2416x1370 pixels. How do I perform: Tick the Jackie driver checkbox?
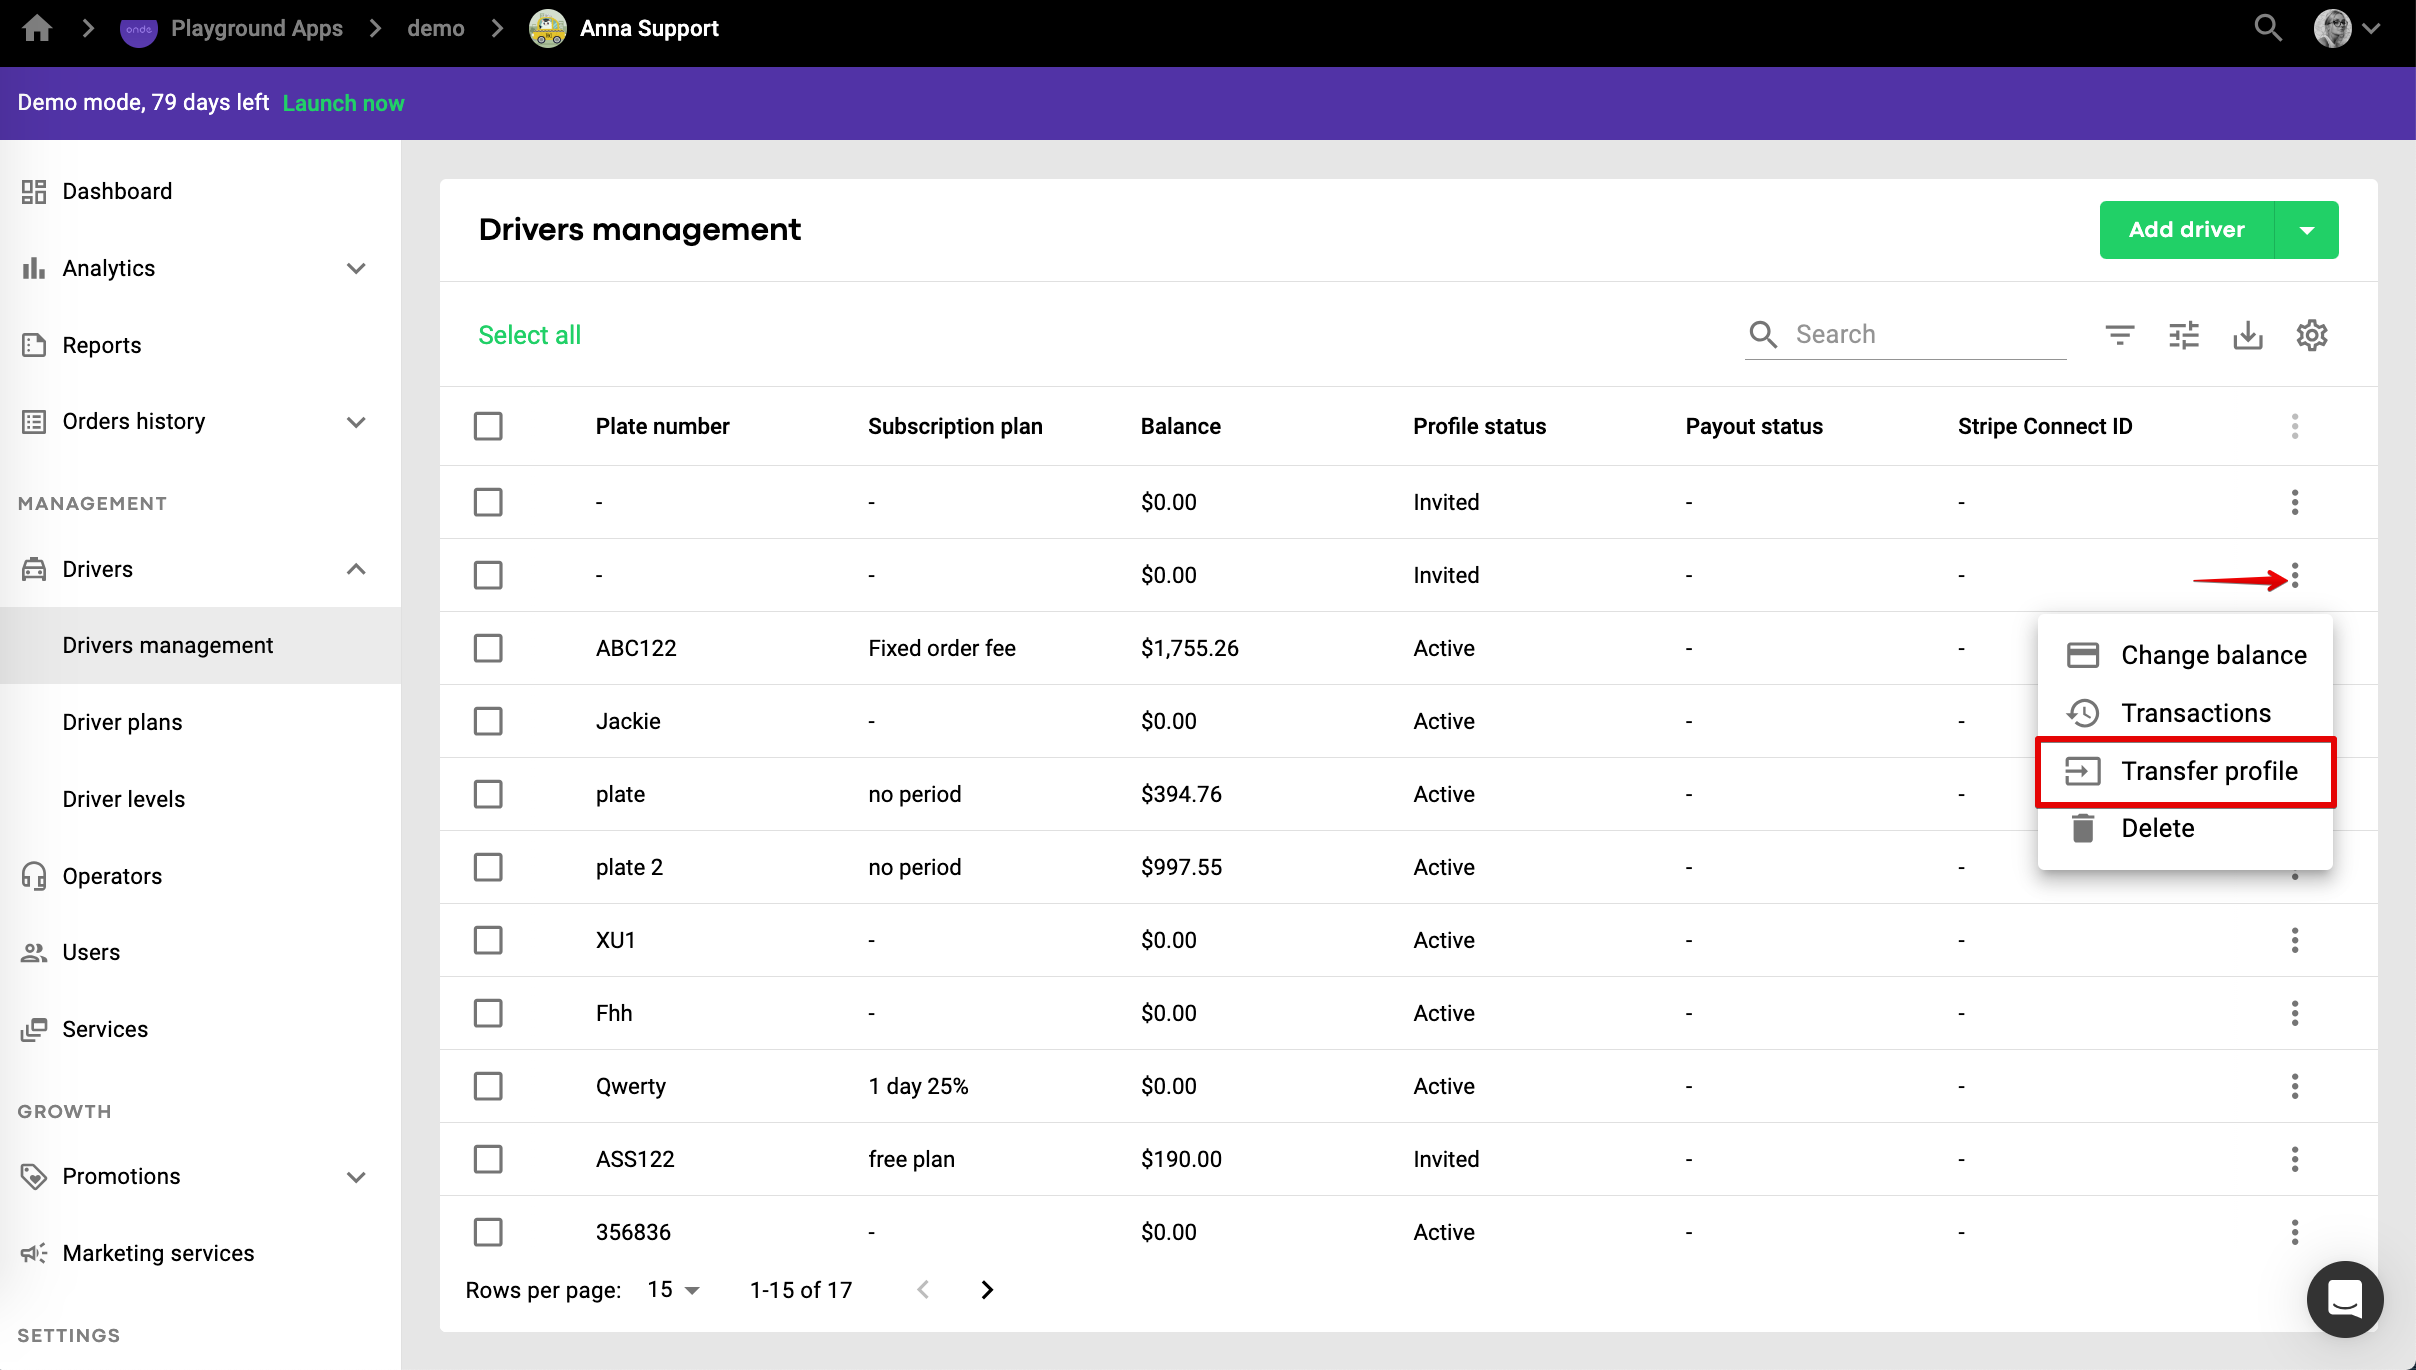tap(488, 721)
